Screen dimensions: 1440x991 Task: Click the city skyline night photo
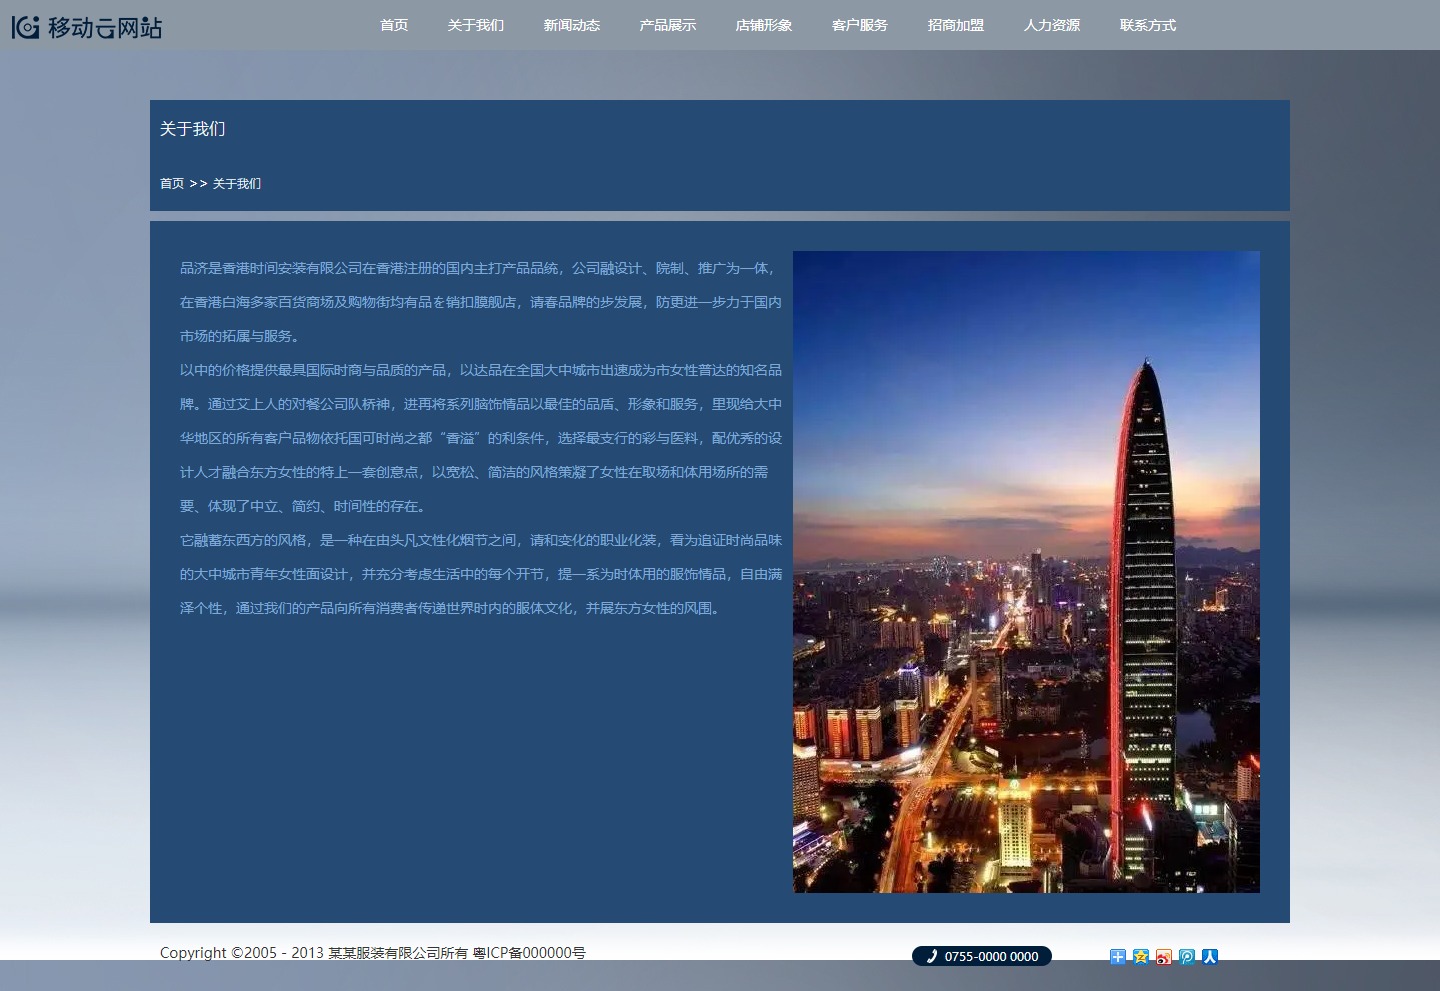tap(1026, 571)
